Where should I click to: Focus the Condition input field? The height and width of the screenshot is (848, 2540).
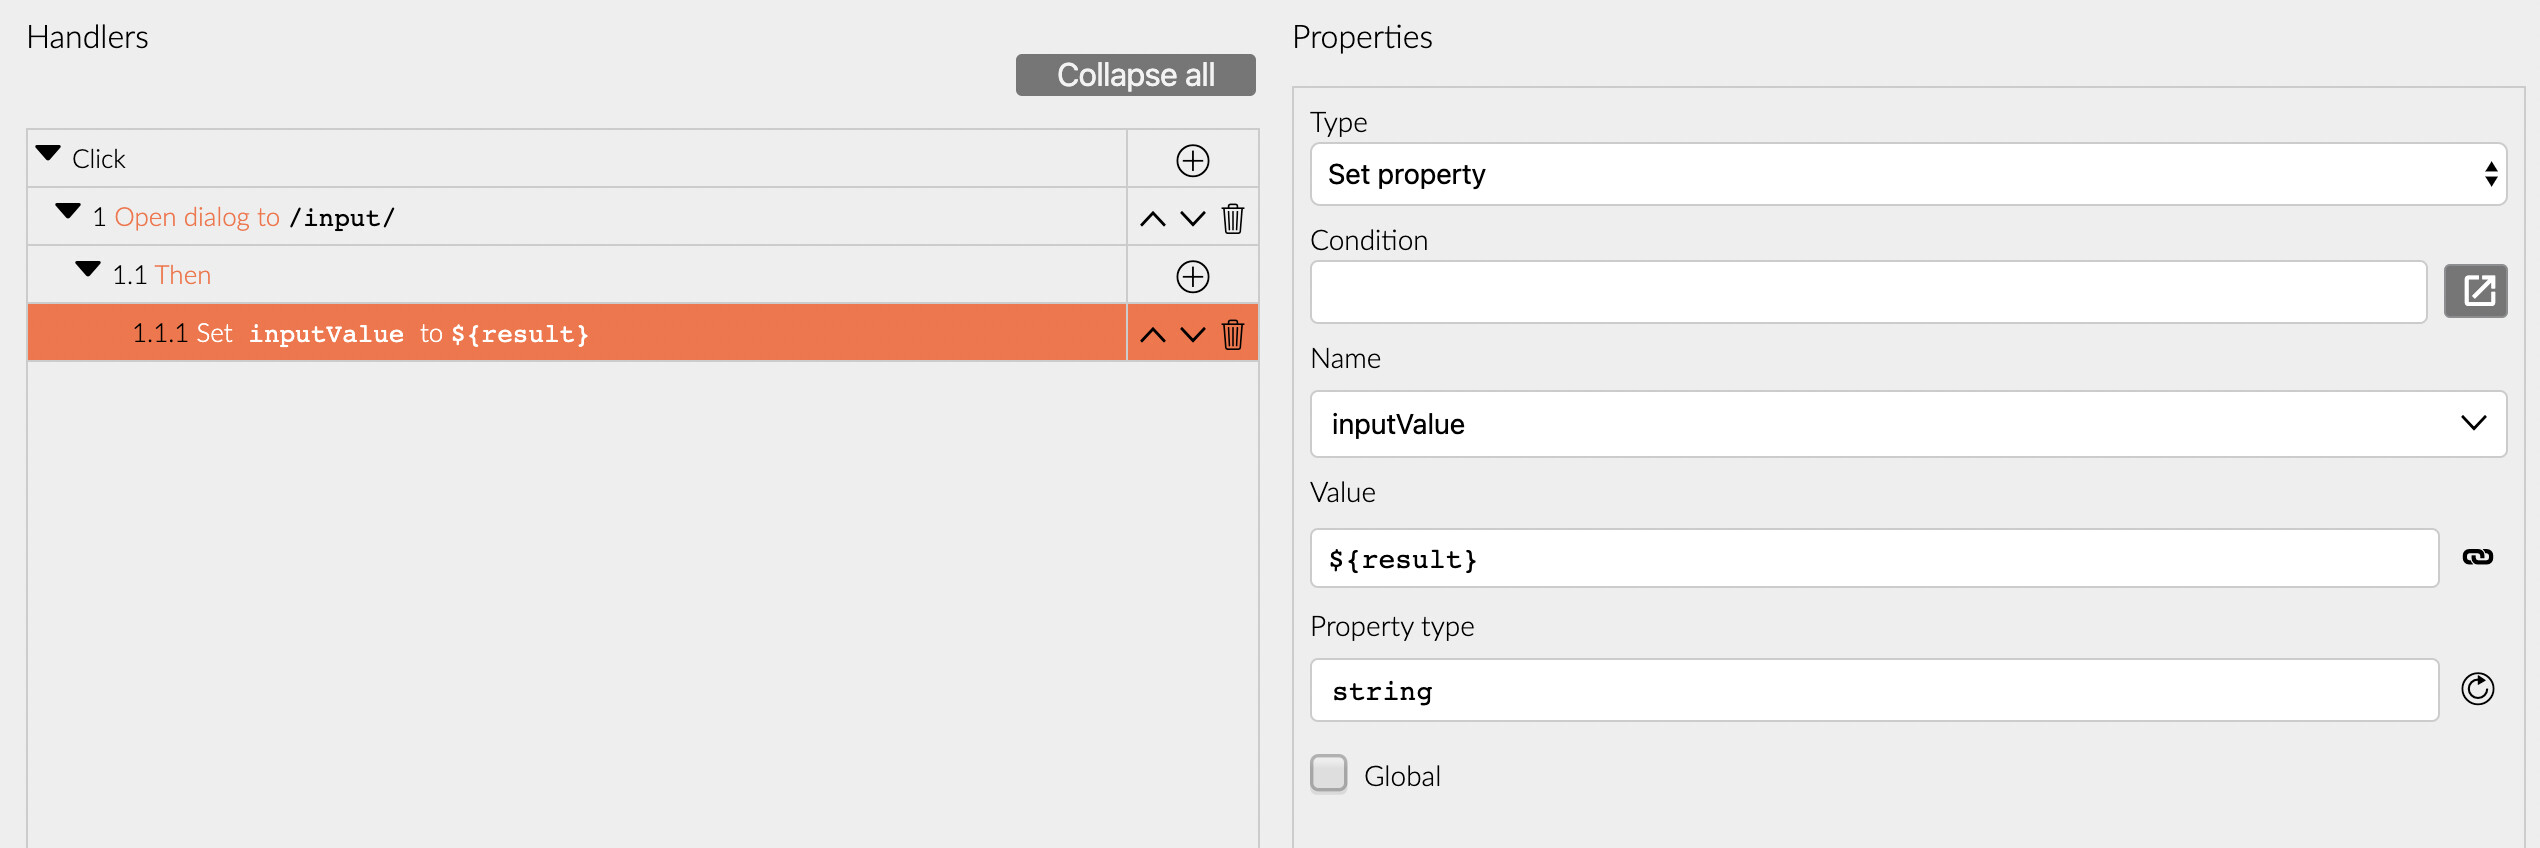pyautogui.click(x=1868, y=292)
